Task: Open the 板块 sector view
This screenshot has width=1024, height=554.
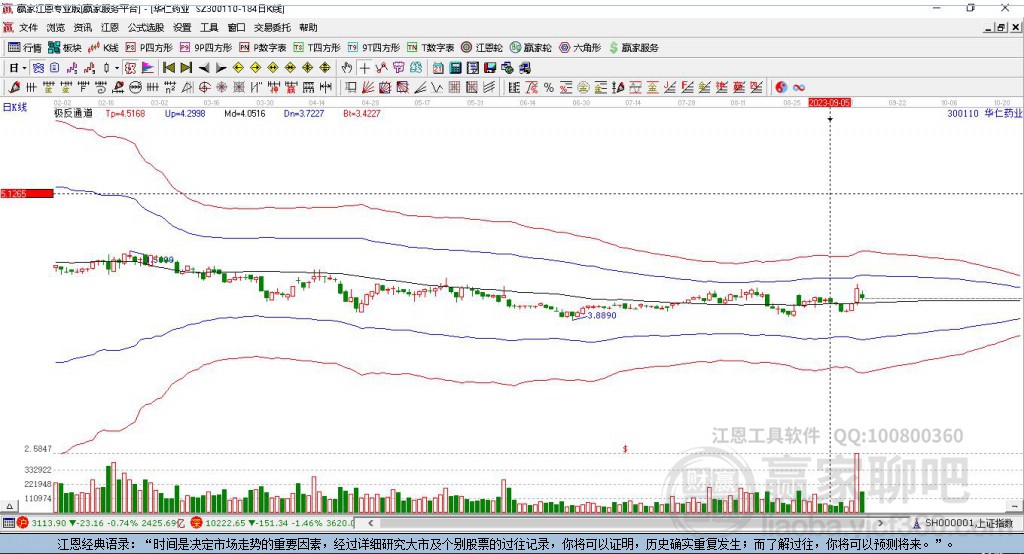Action: click(x=64, y=48)
